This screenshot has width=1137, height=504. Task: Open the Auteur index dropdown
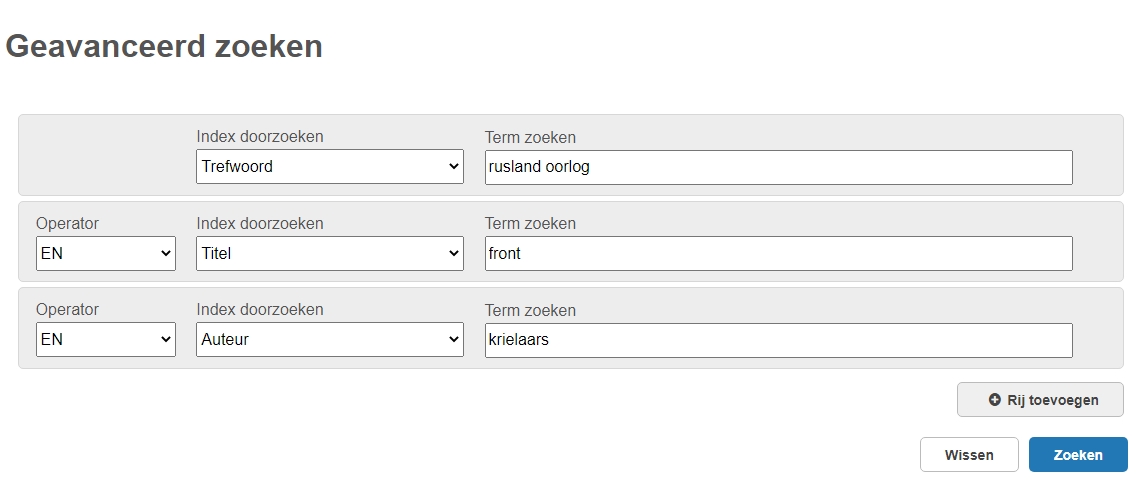[329, 339]
